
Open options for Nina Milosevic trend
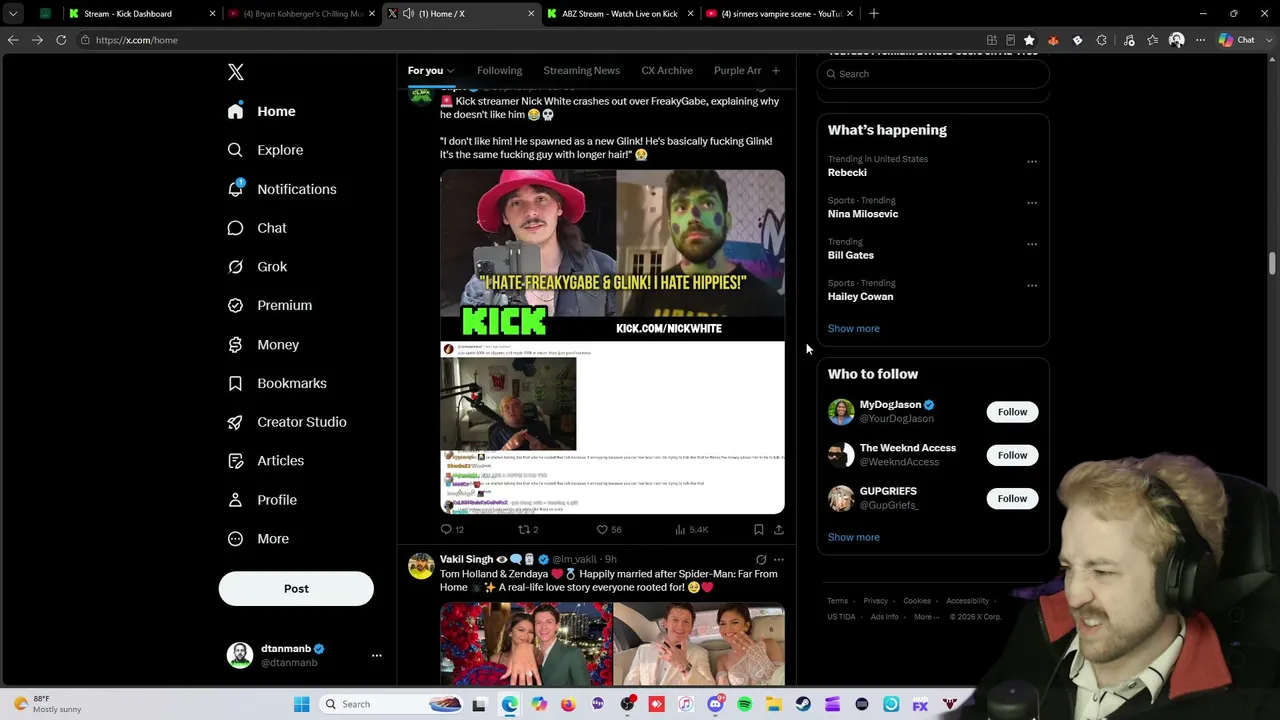click(x=1032, y=203)
